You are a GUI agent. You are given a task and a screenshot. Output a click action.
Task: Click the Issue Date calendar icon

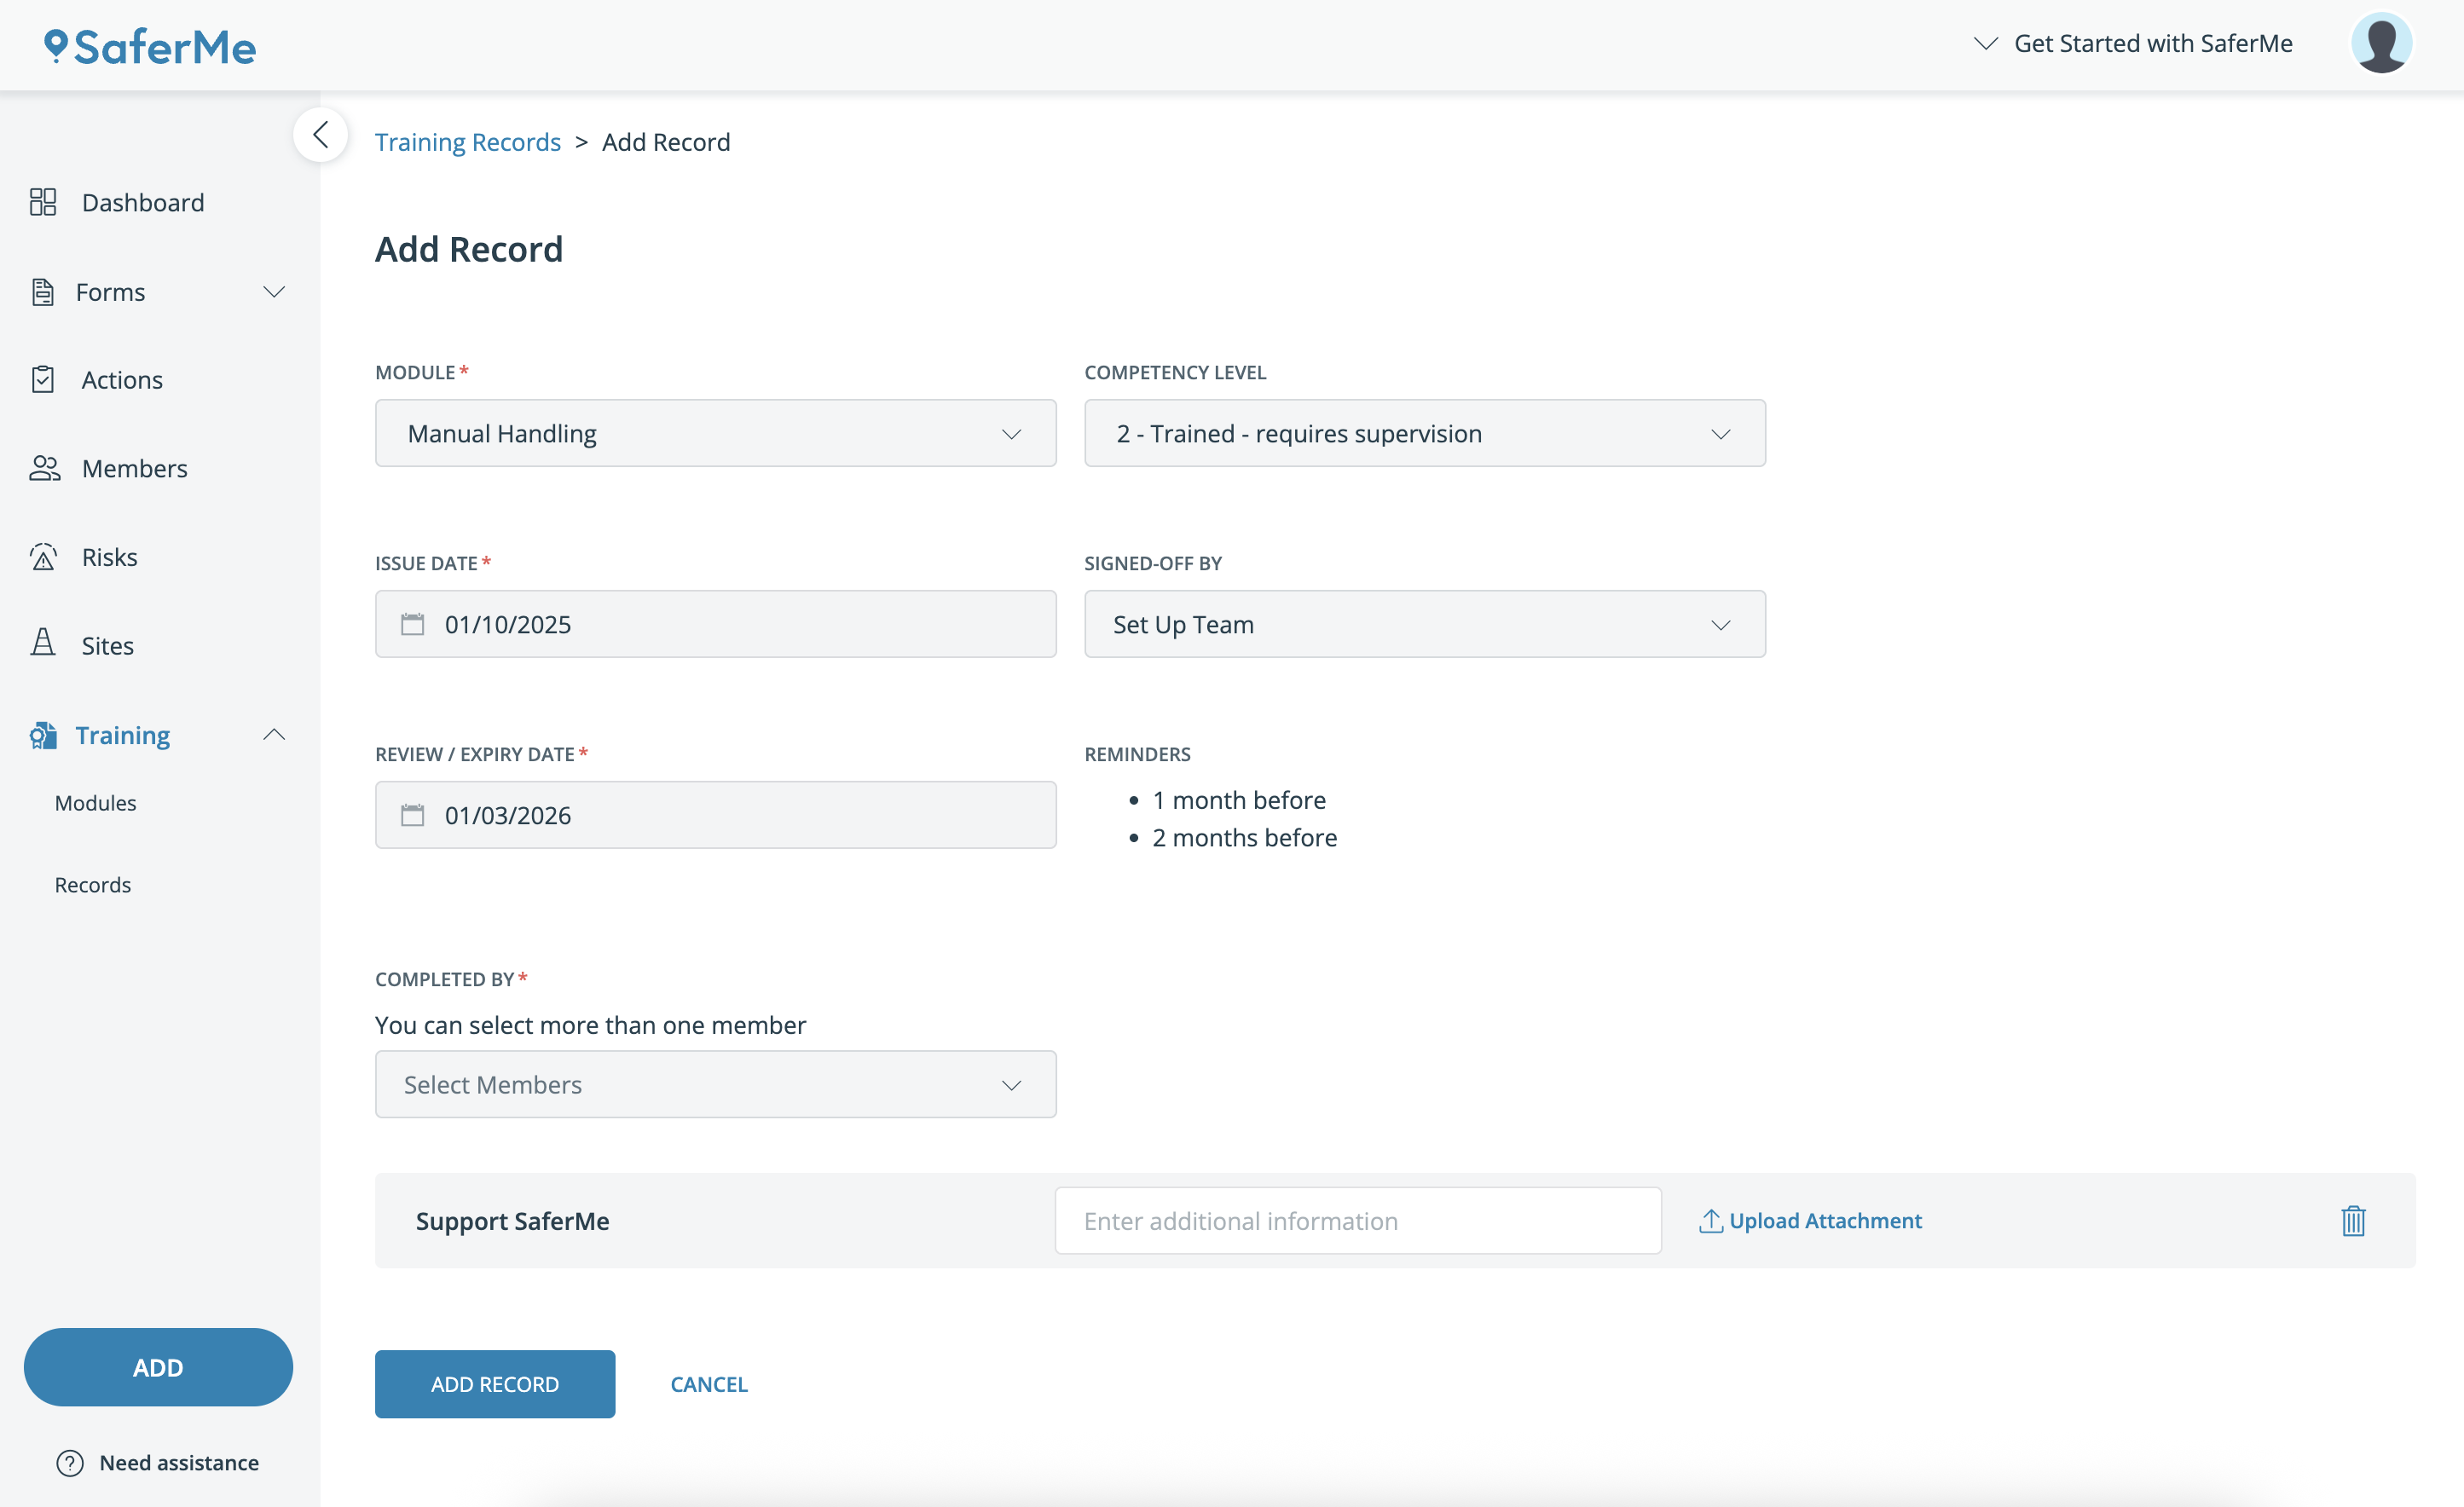tap(412, 624)
